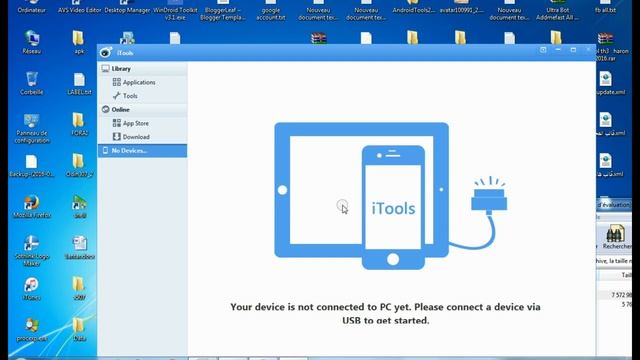Select the AVS Video Editor shortcut label

coord(79,10)
